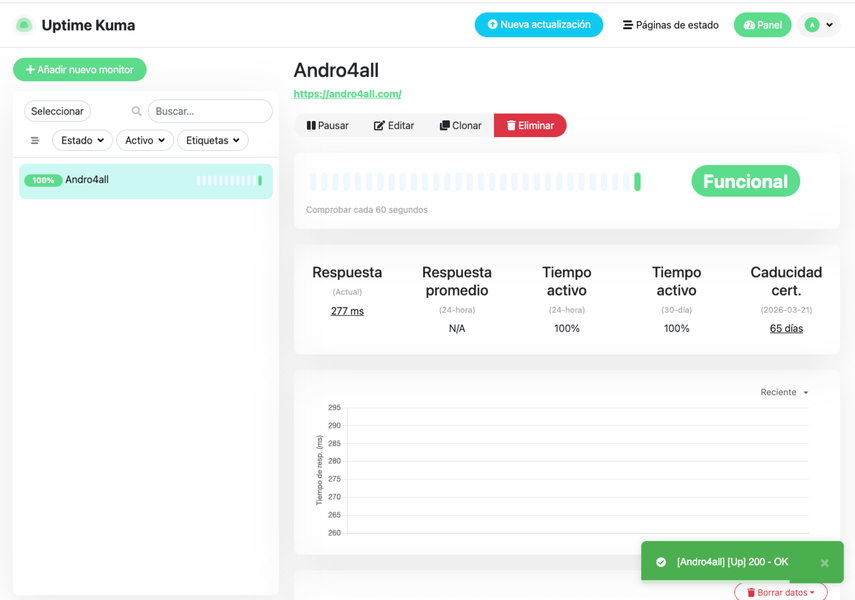Go to the Panel dashboard
Screen dimensions: 855x600
(762, 25)
